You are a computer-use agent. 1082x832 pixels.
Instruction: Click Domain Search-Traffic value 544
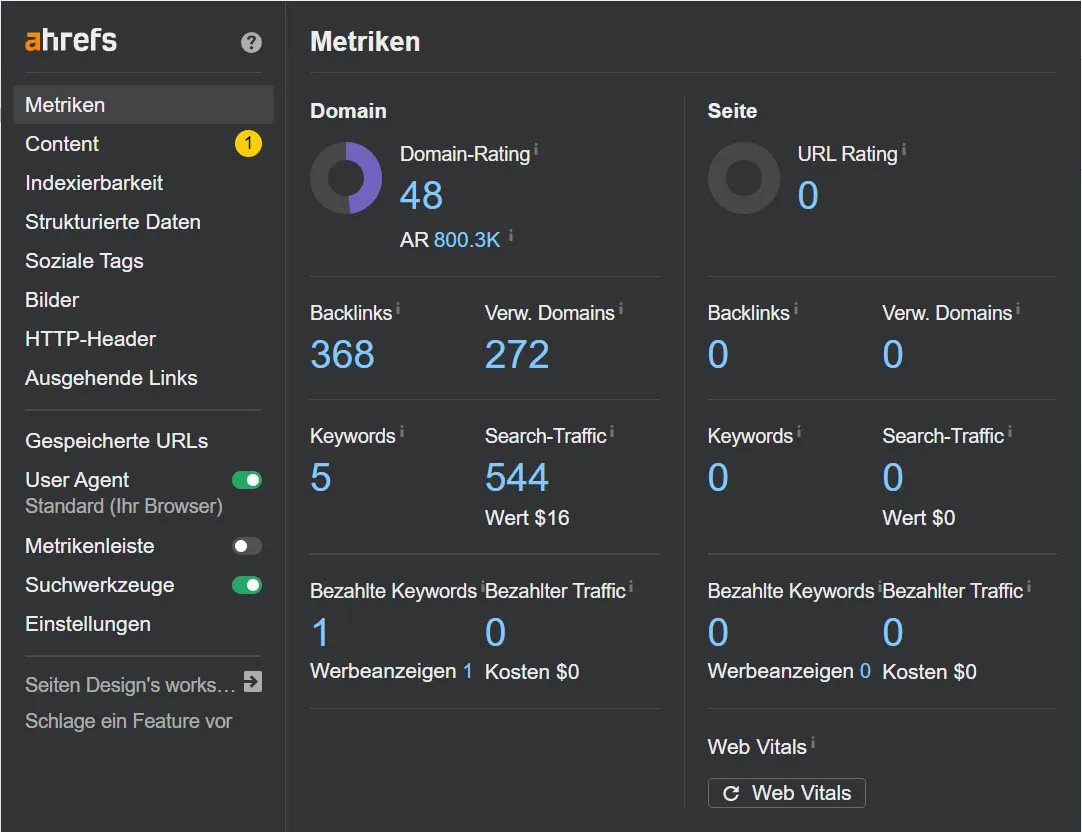click(x=517, y=477)
